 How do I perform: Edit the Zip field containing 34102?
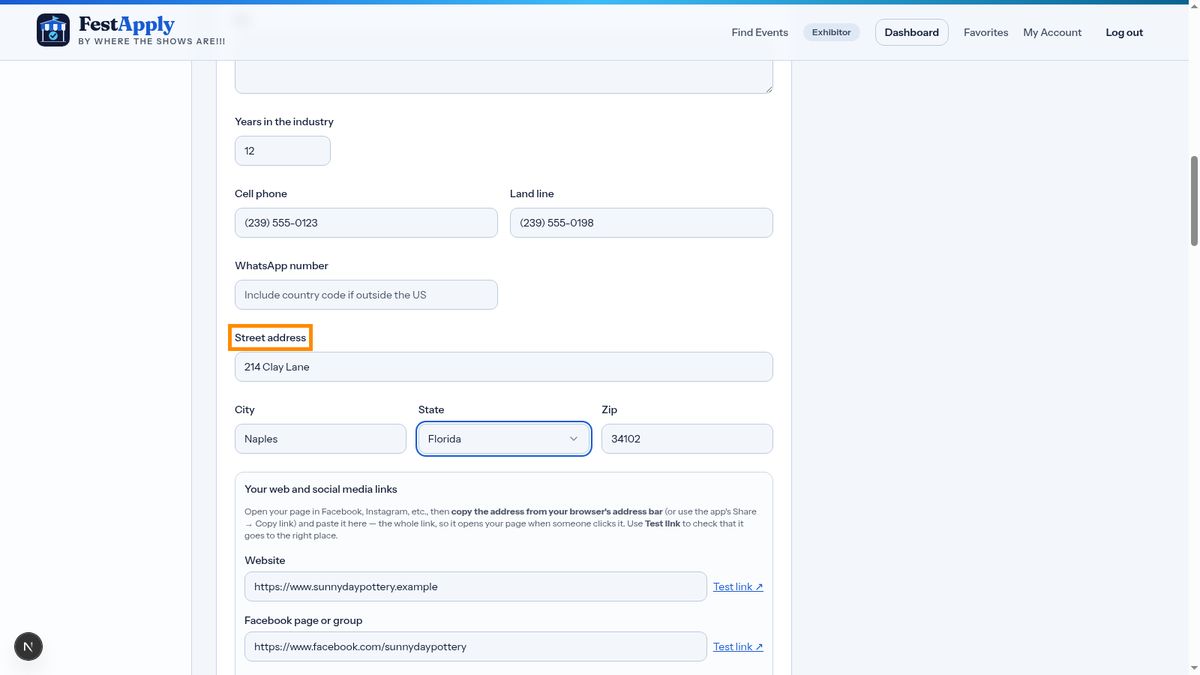tap(687, 439)
